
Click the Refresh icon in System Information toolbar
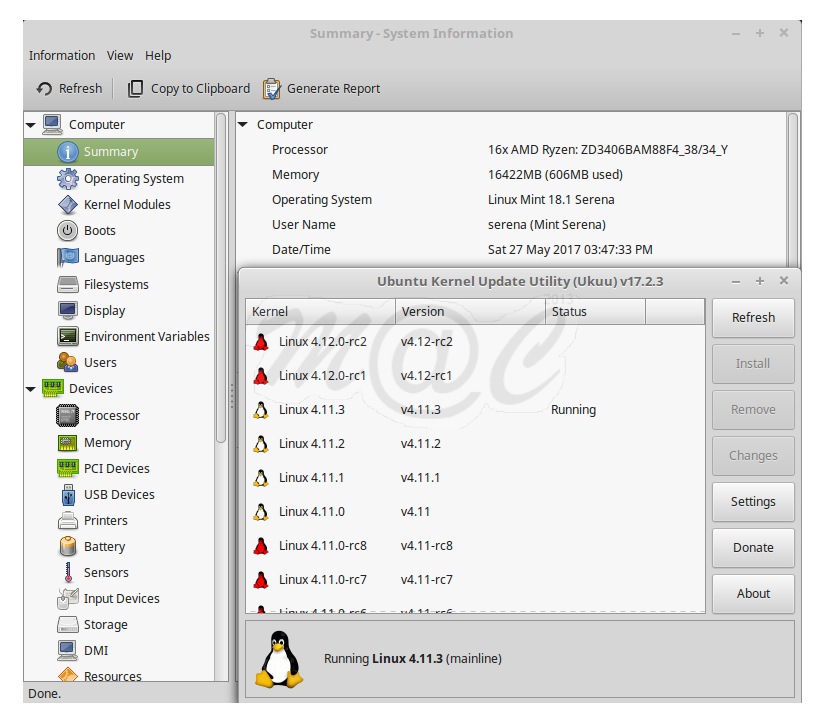[x=44, y=89]
